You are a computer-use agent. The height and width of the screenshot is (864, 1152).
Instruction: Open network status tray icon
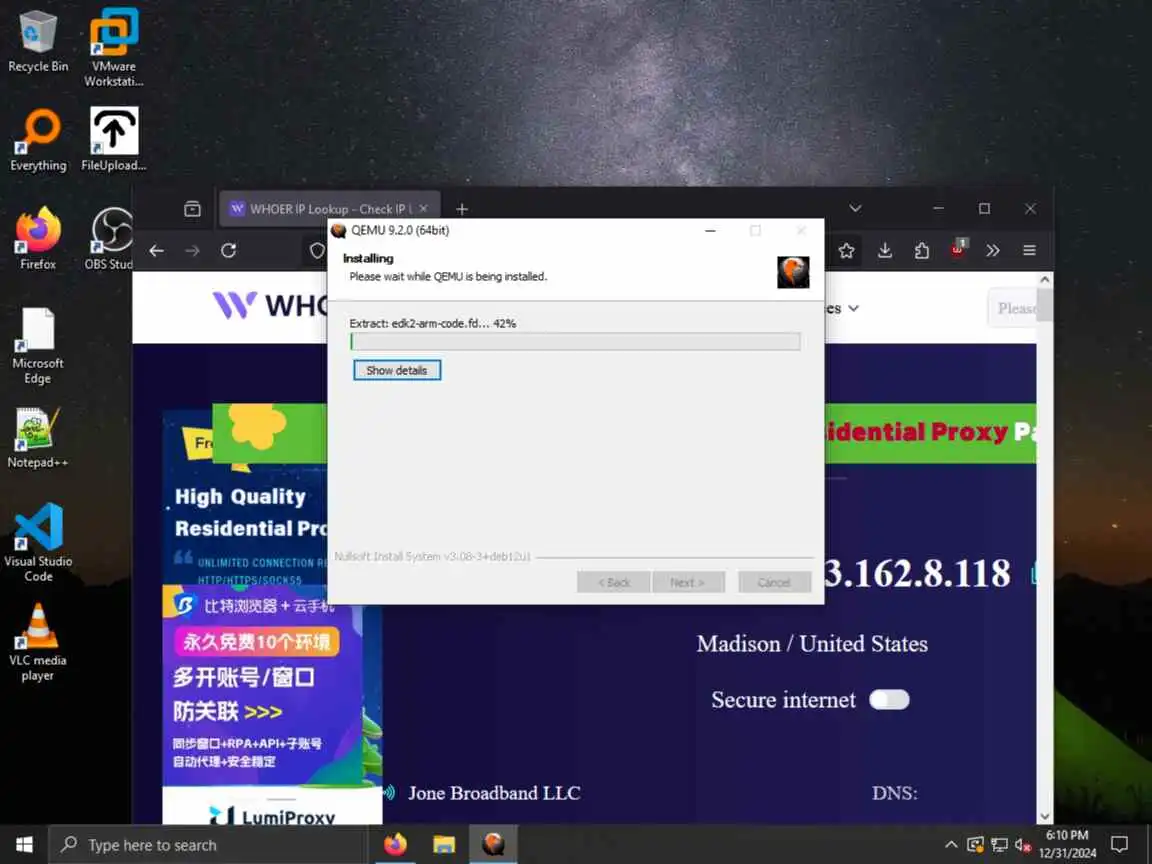[x=999, y=845]
